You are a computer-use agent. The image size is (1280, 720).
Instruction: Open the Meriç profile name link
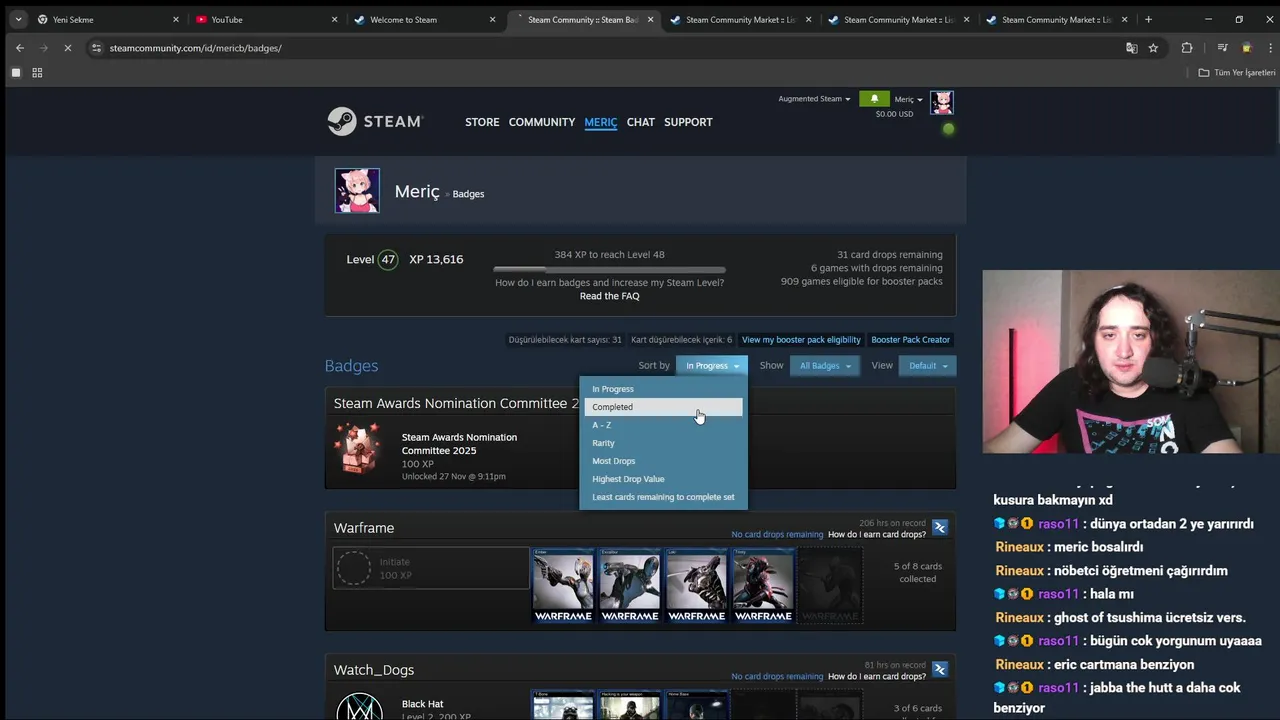click(x=417, y=192)
